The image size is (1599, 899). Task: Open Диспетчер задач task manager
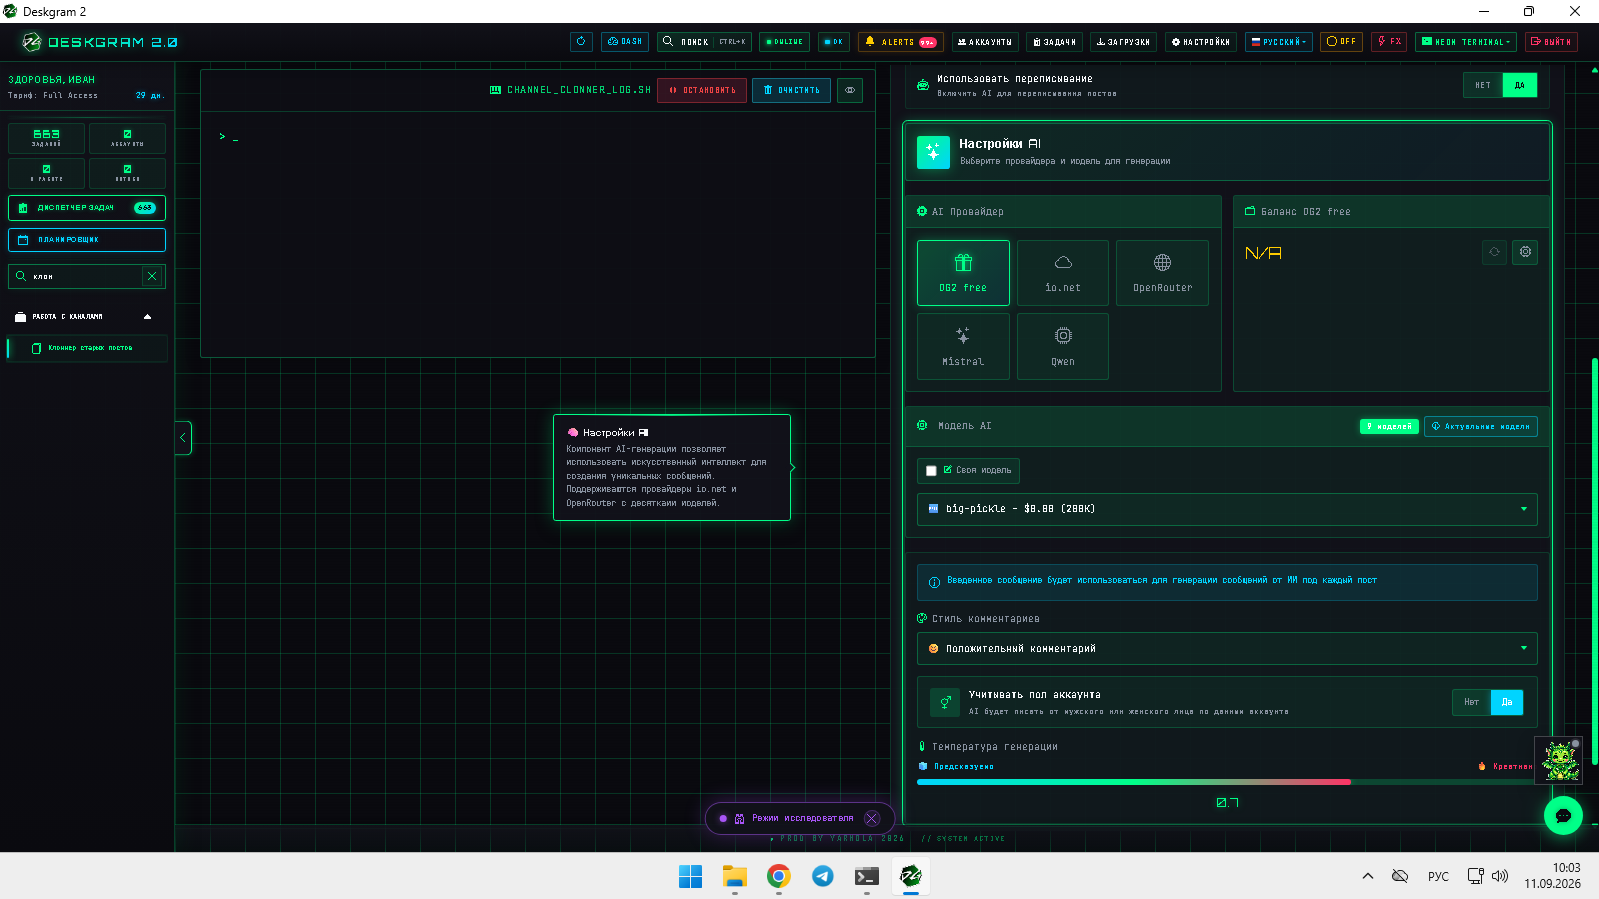87,208
